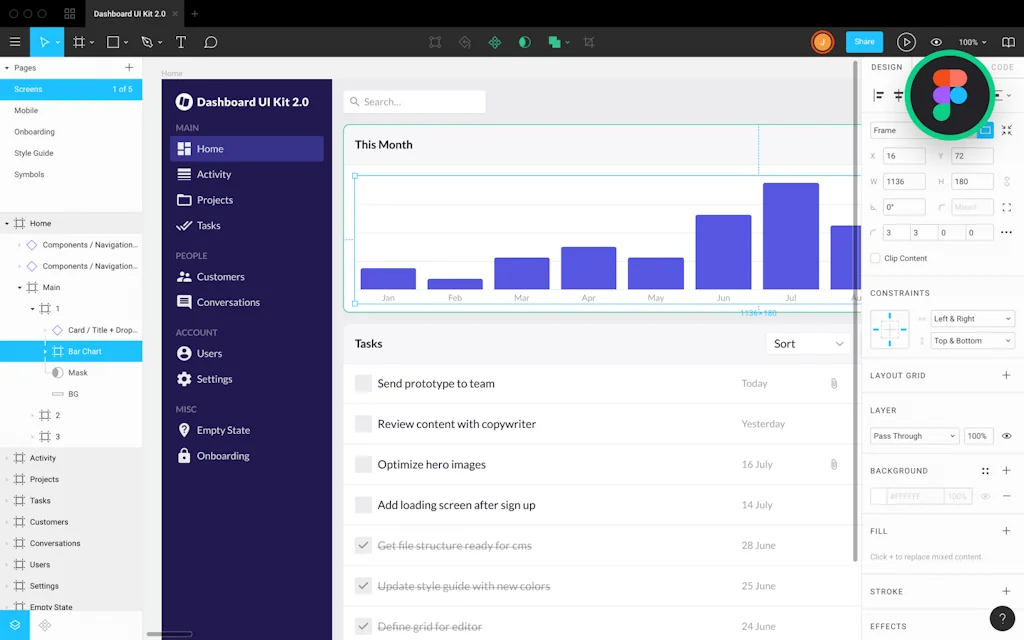Open the comment tool
1024x640 pixels.
(209, 42)
